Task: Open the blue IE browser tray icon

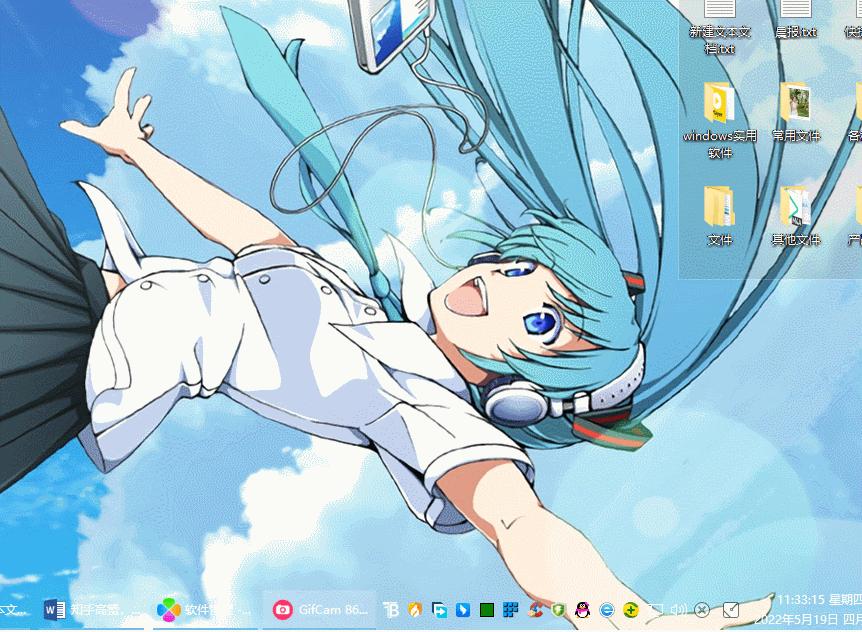Action: pyautogui.click(x=606, y=609)
